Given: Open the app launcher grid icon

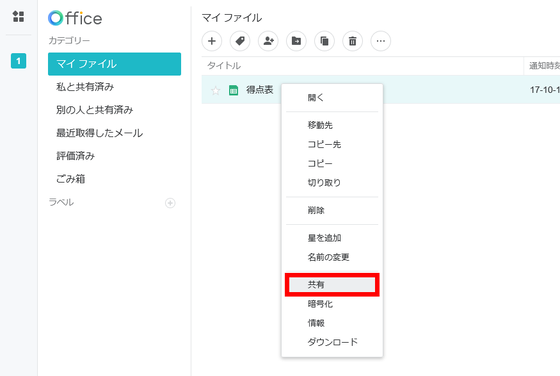Looking at the screenshot, I should [18, 16].
